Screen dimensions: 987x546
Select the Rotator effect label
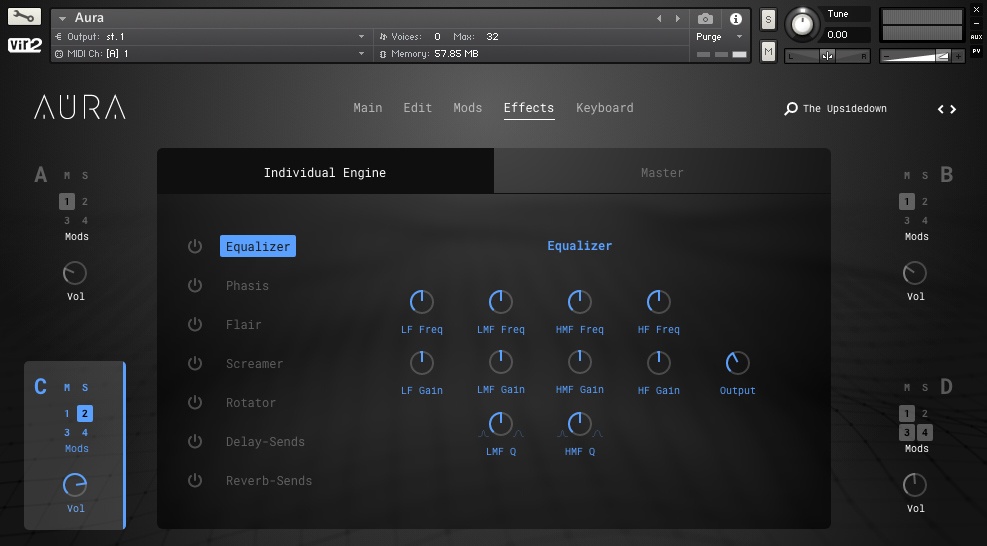tap(251, 402)
